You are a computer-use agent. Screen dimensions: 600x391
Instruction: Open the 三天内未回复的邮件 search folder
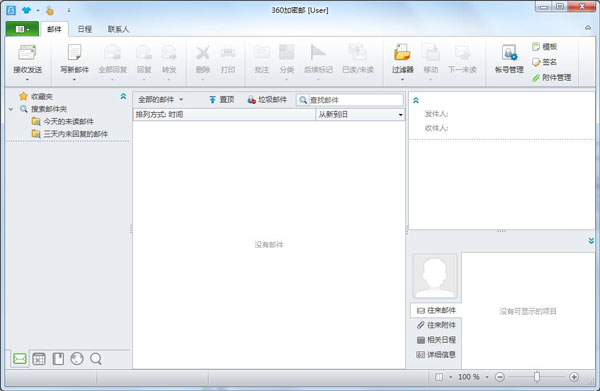[70, 134]
